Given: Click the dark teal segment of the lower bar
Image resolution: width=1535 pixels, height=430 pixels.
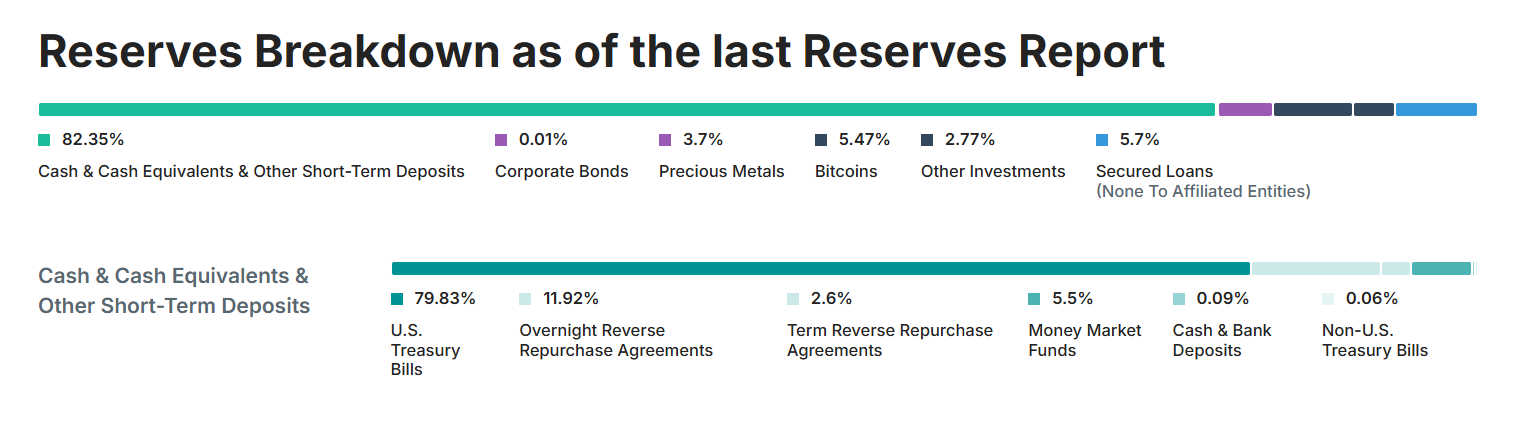Looking at the screenshot, I should click(x=820, y=268).
